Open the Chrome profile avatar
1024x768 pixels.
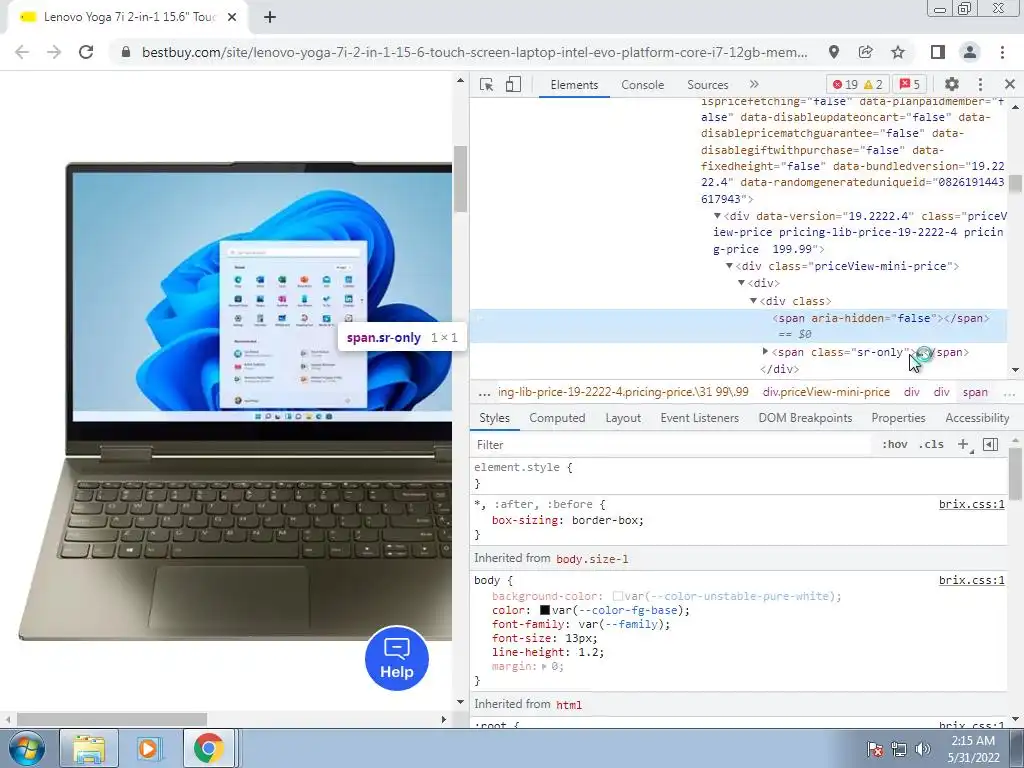tap(970, 52)
